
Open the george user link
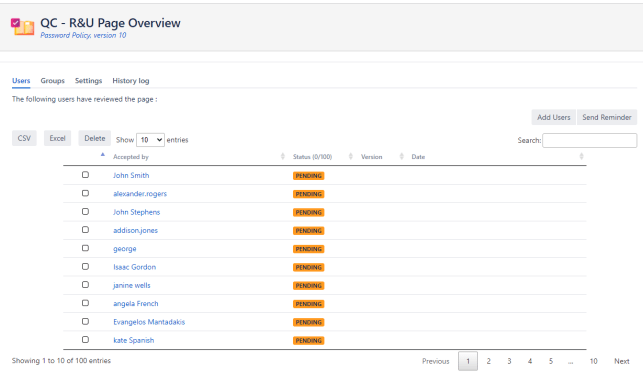pyautogui.click(x=125, y=249)
